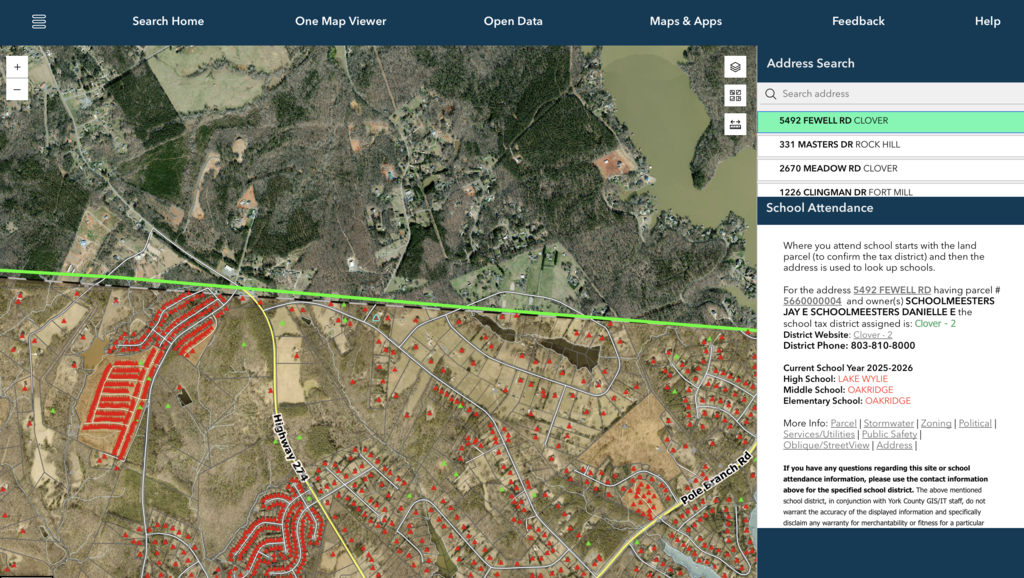This screenshot has width=1024, height=578.
Task: Open the One Map Viewer menu
Action: pos(340,22)
